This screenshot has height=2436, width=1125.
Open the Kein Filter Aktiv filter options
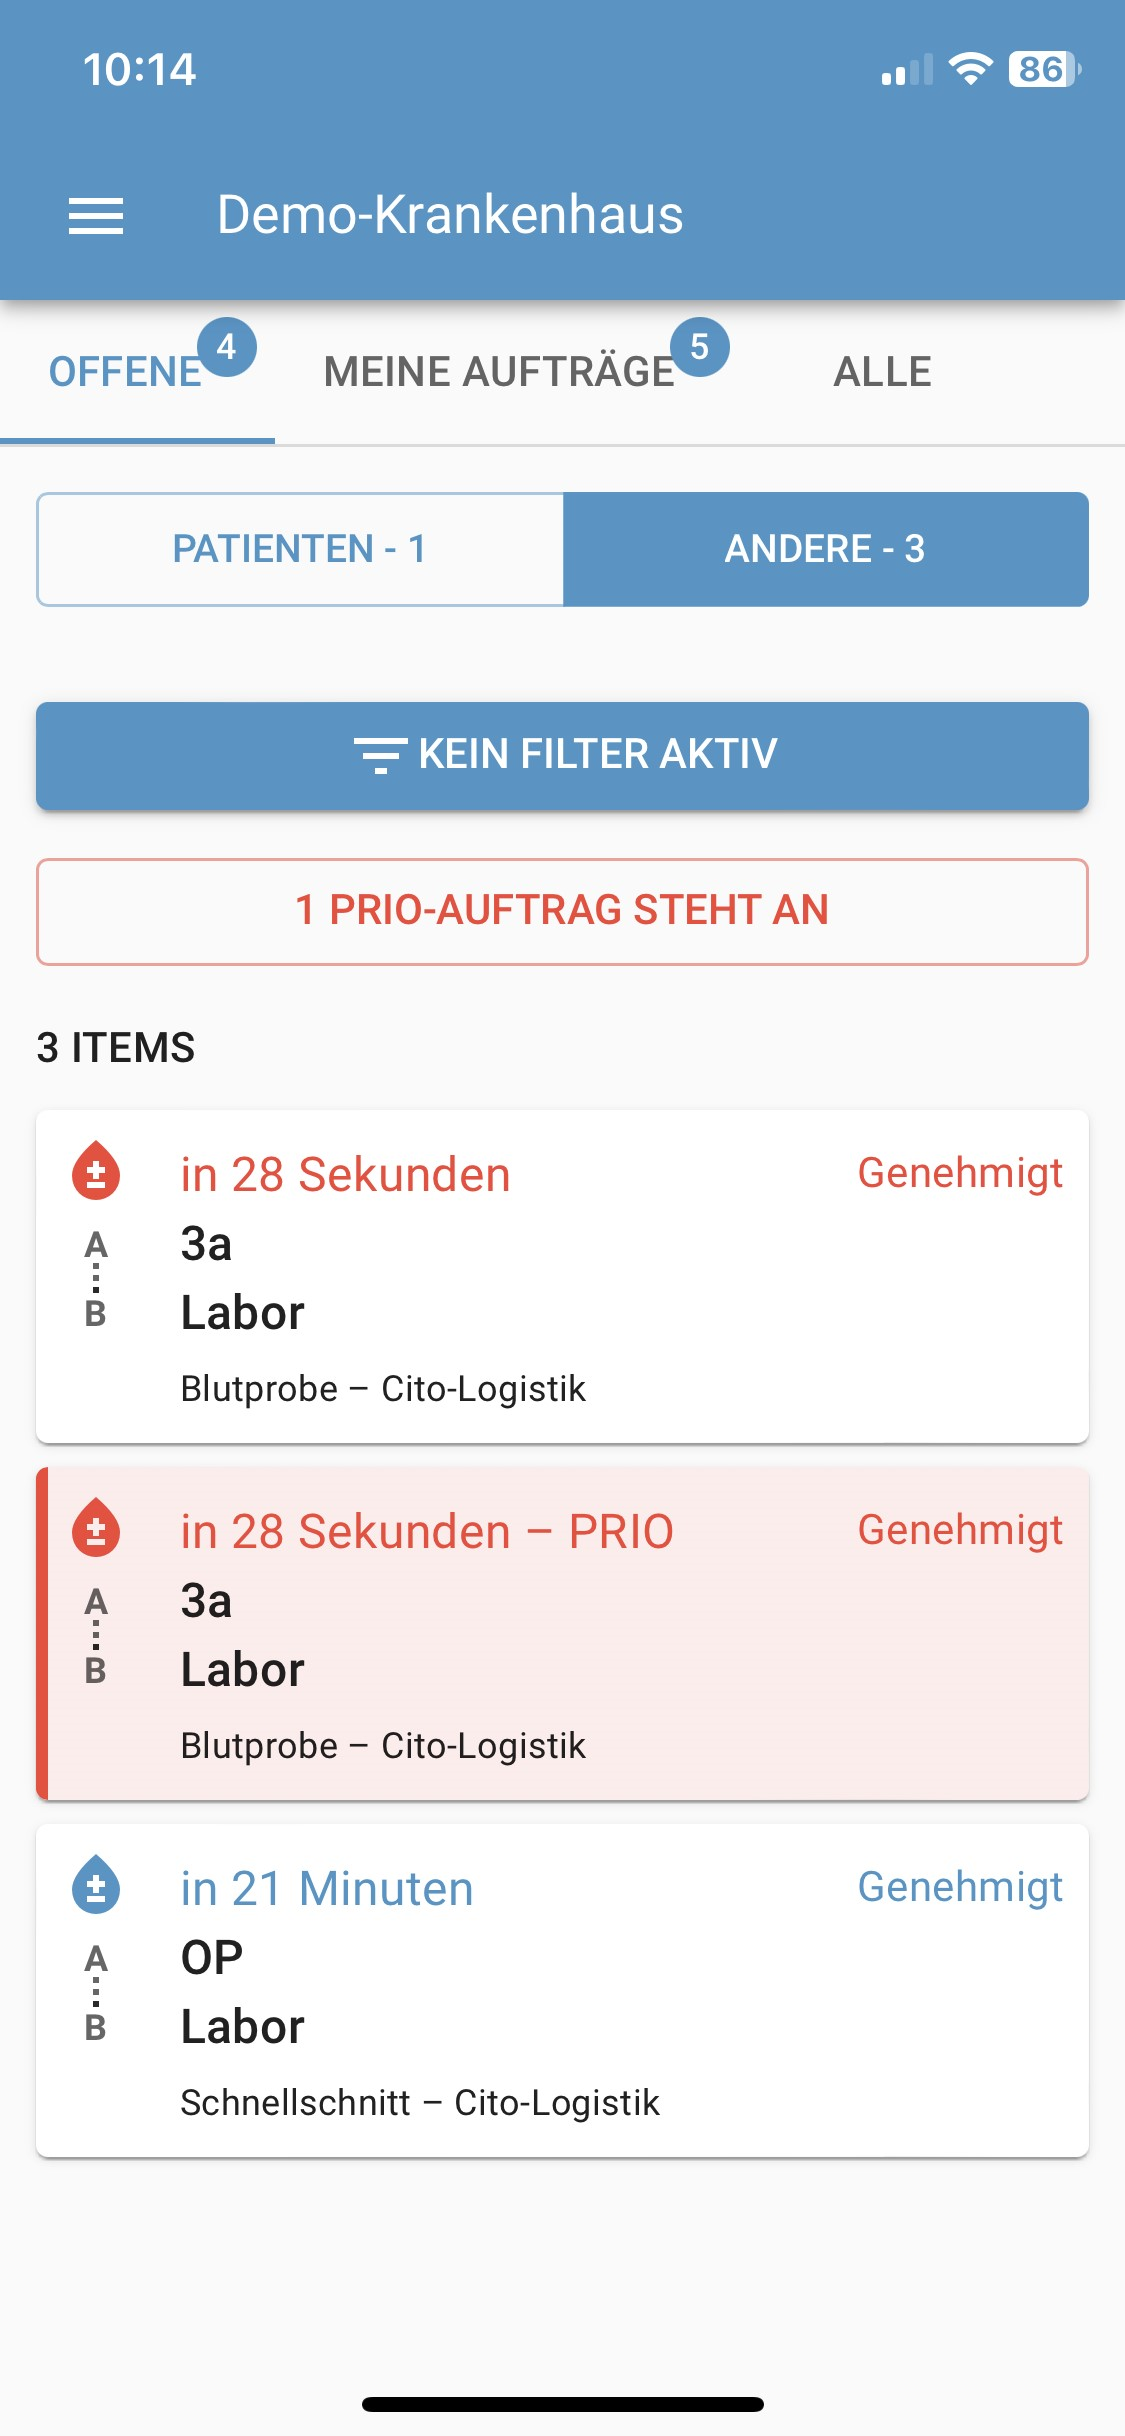pyautogui.click(x=562, y=755)
